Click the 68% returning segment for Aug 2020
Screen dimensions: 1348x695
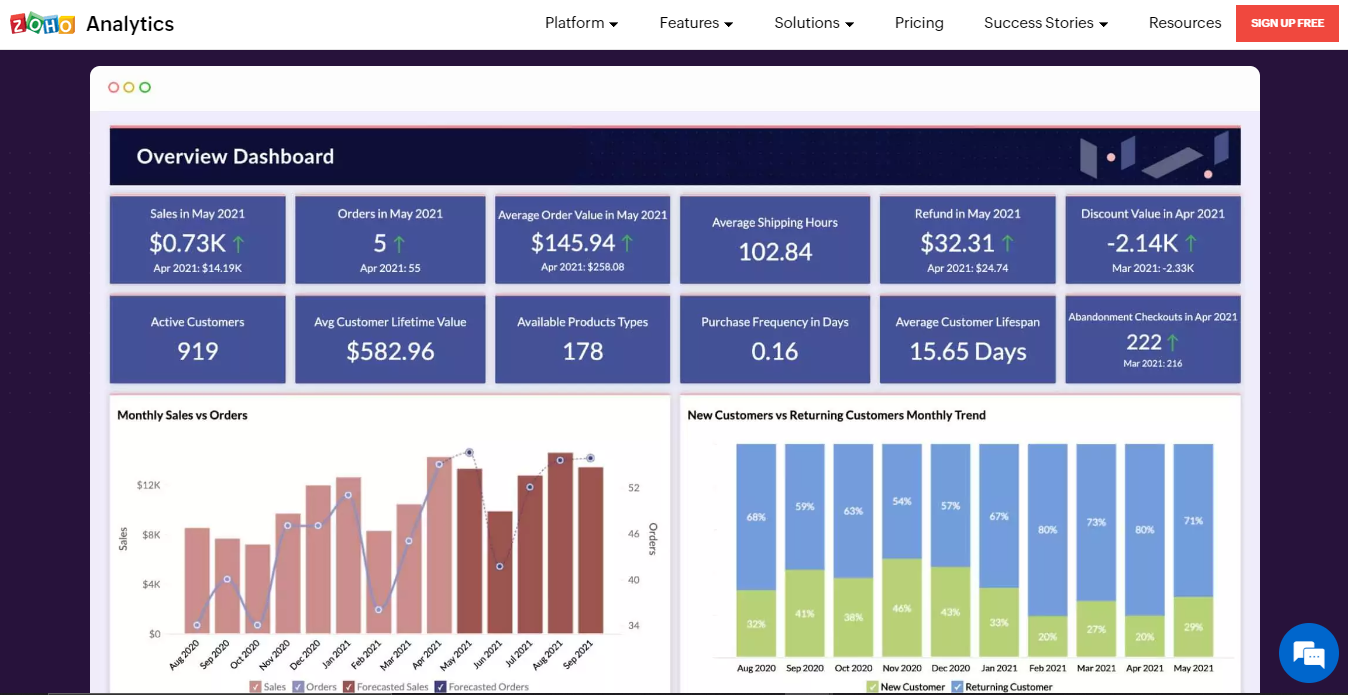(x=756, y=516)
